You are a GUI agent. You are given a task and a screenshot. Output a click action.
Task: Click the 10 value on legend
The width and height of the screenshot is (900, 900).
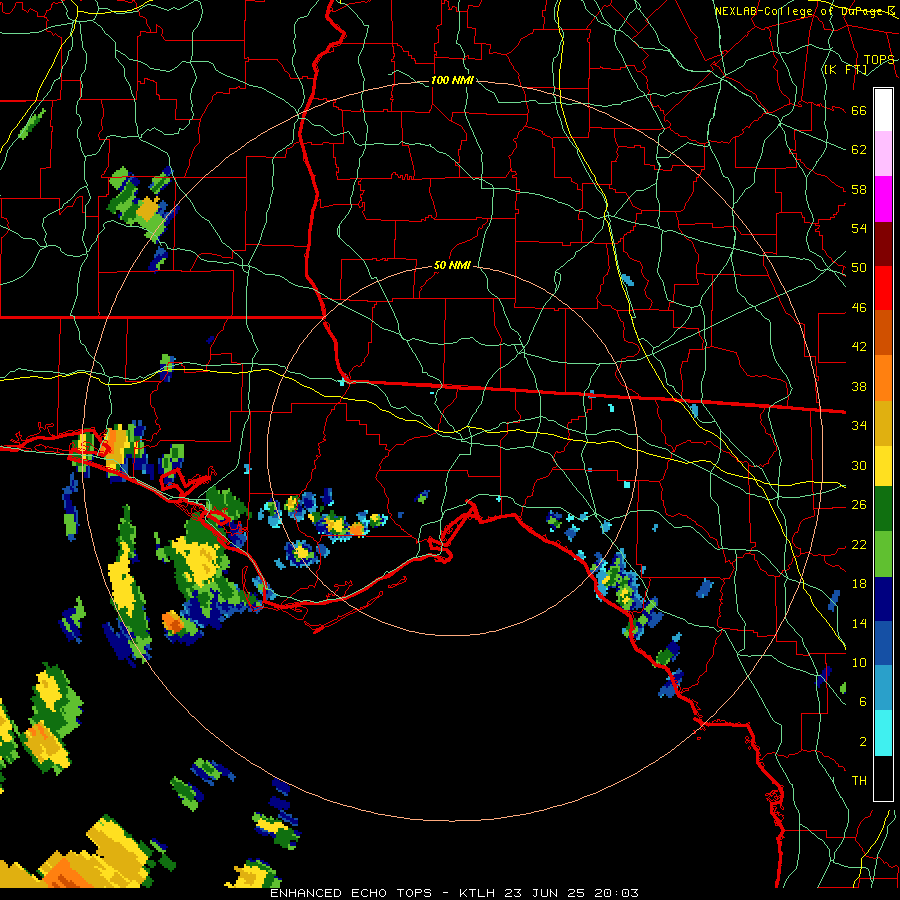859,662
